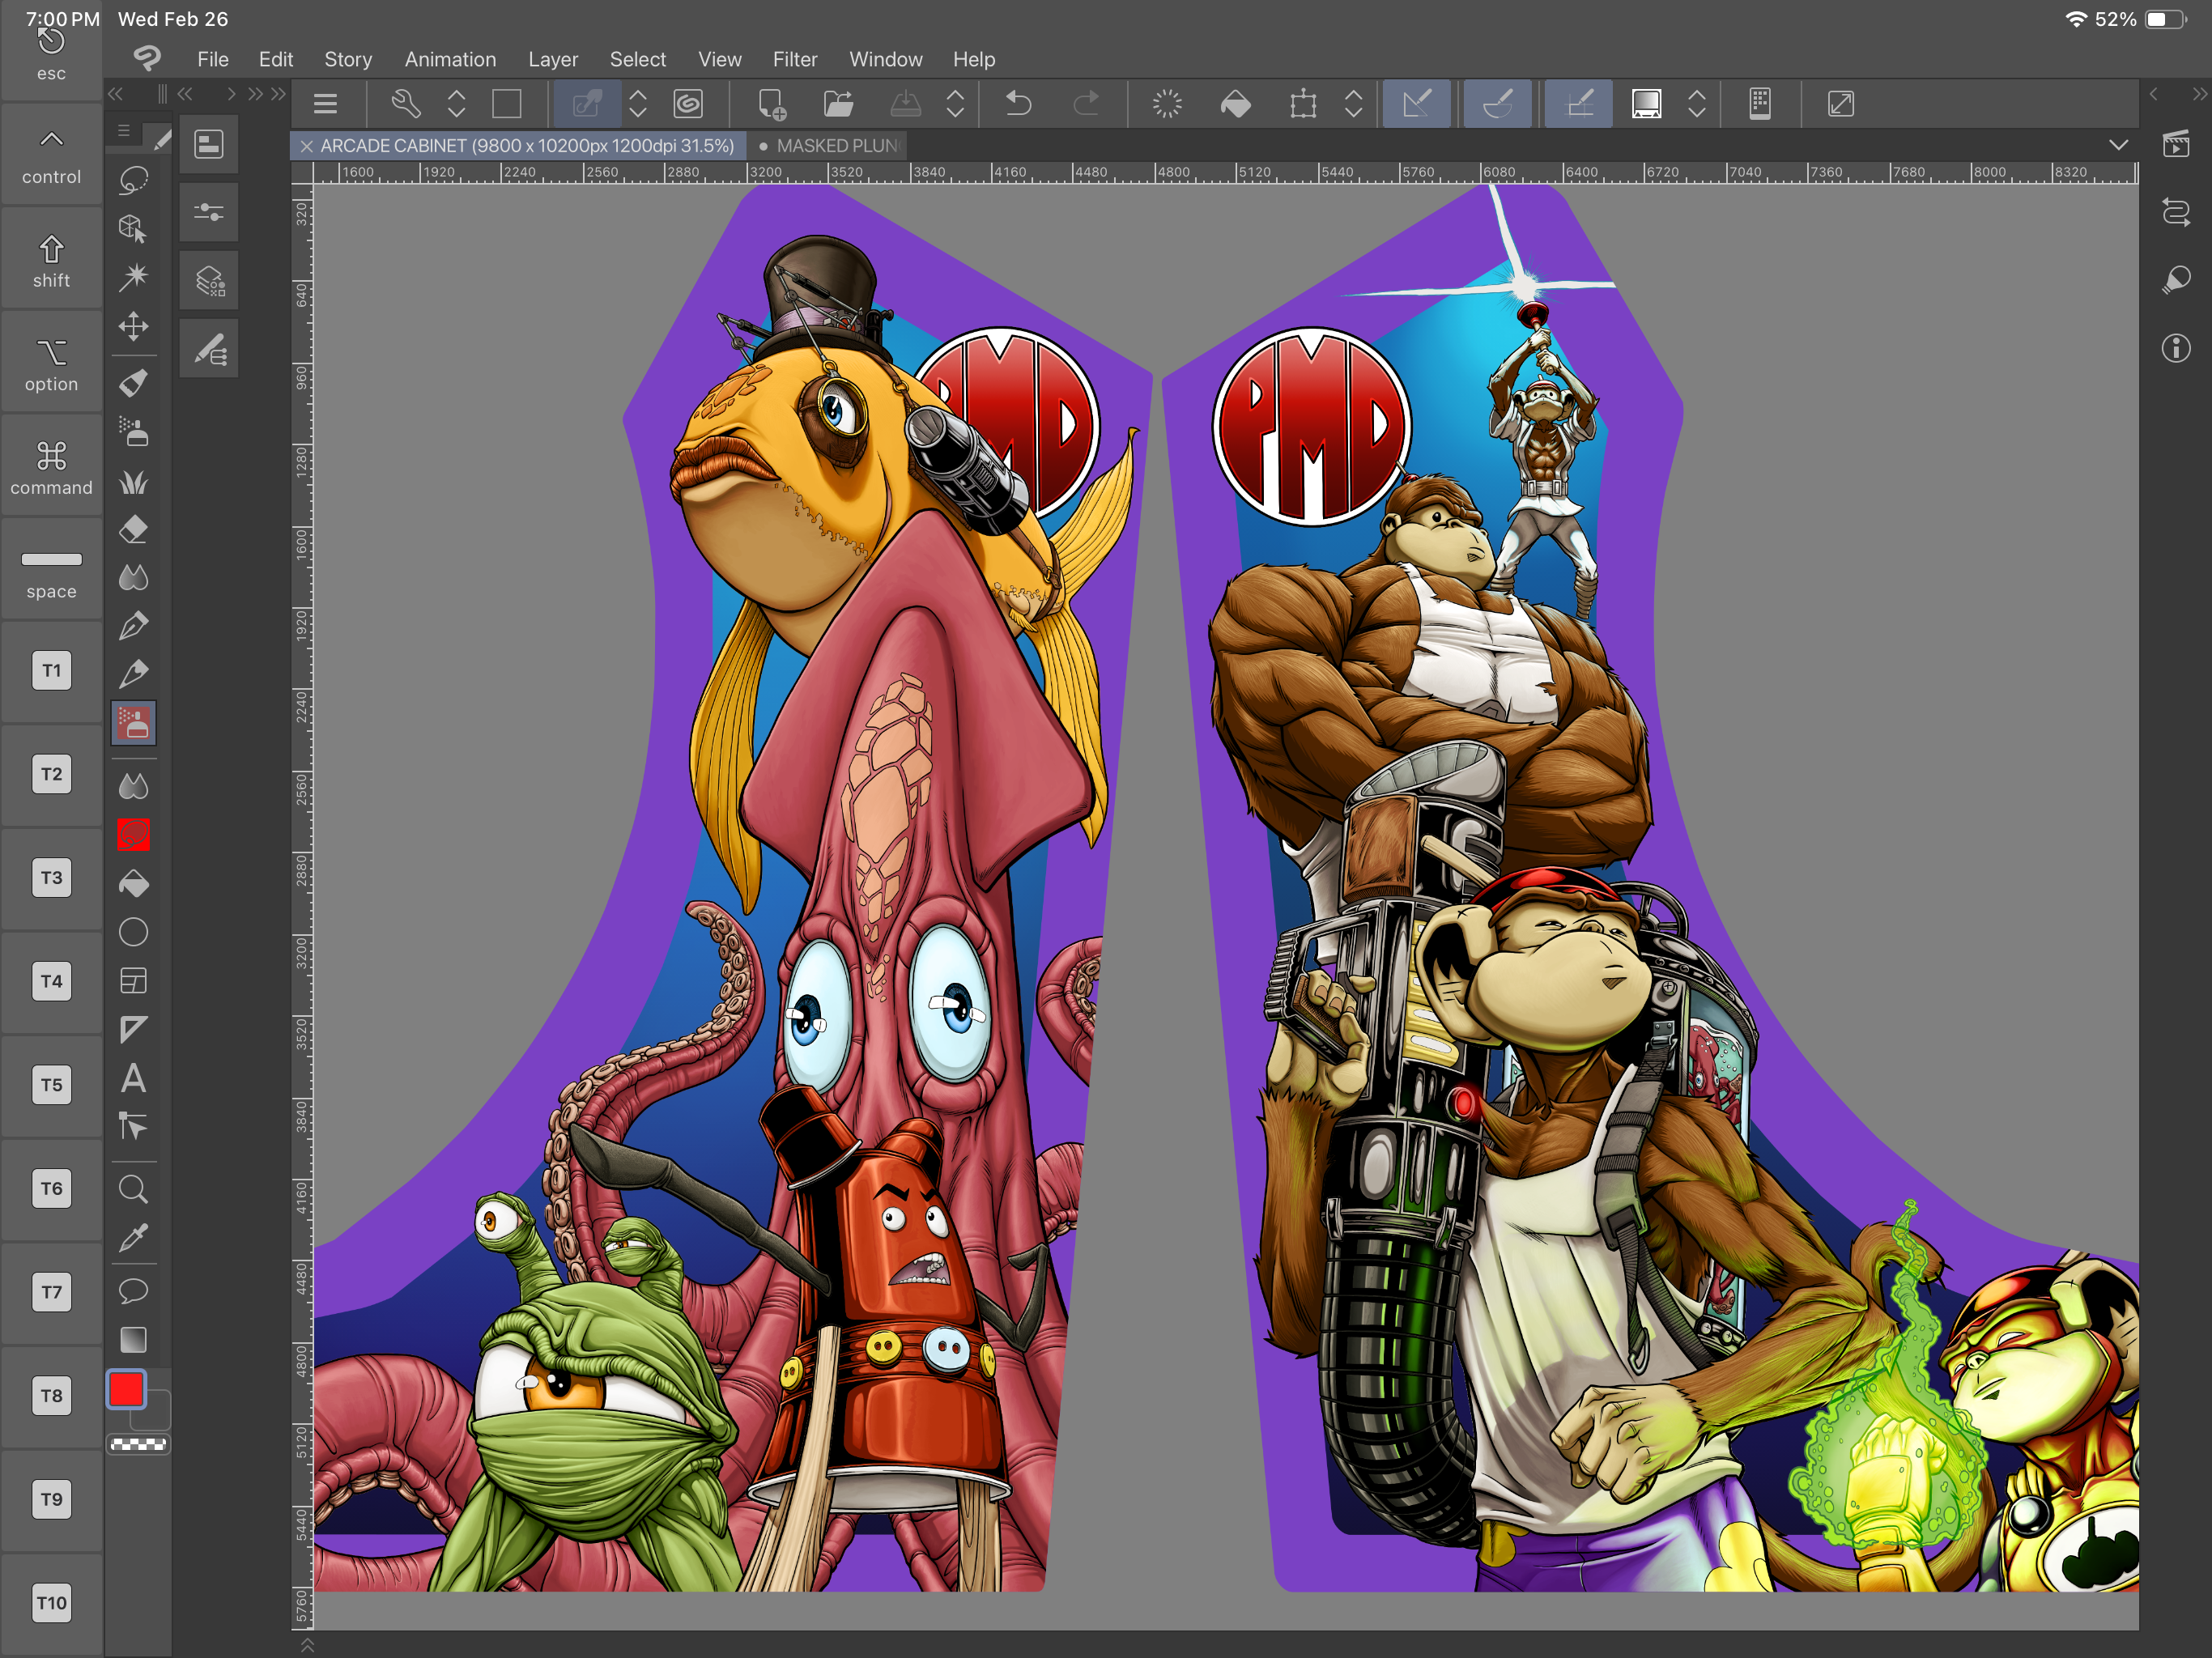Select the Figure ellipse tool
This screenshot has width=2212, height=1658.
pyautogui.click(x=133, y=932)
